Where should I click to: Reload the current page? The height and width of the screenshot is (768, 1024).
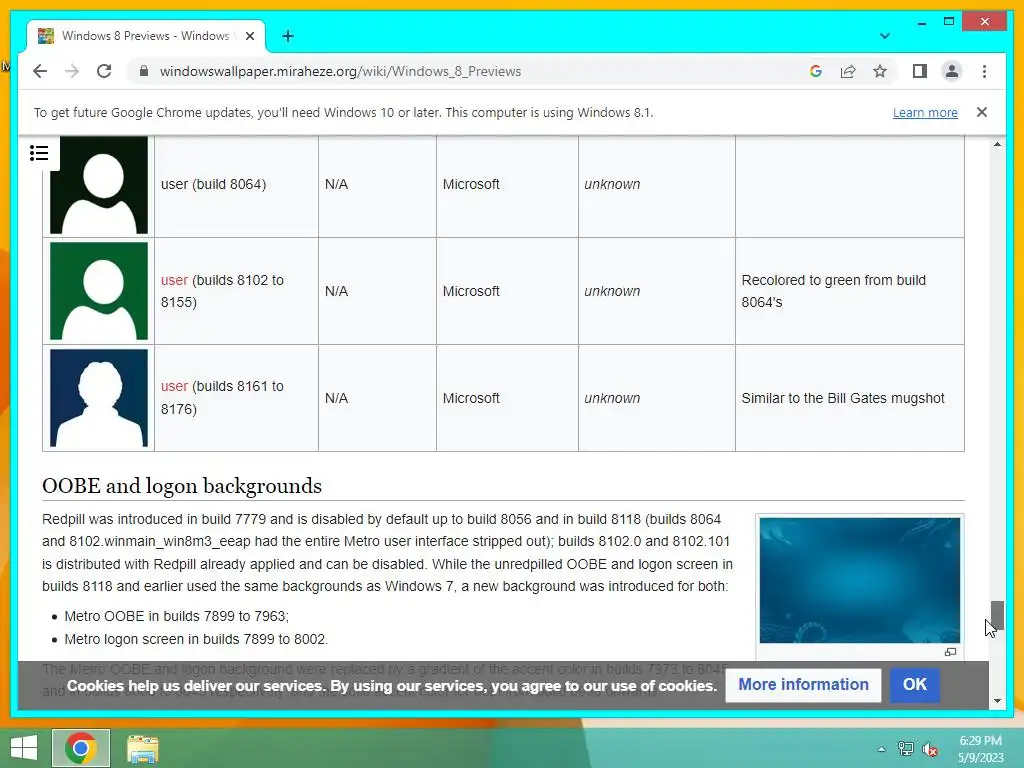coord(104,71)
